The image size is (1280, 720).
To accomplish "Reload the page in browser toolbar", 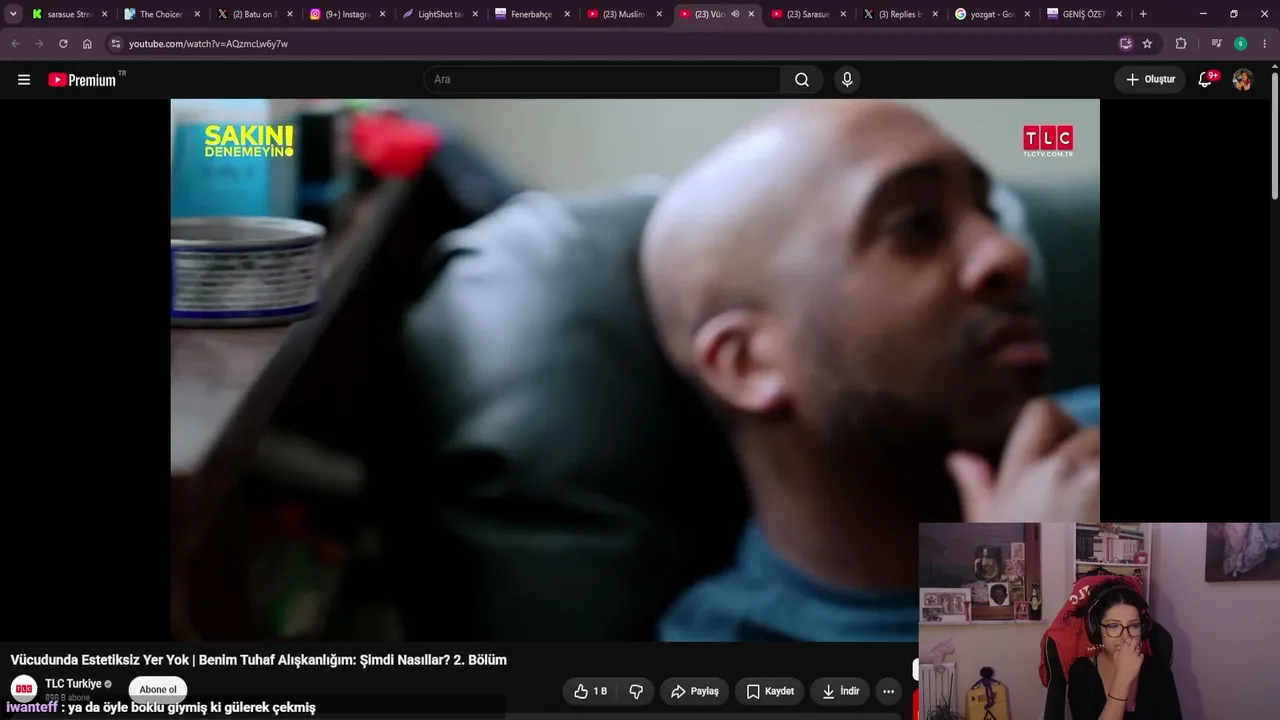I will tap(63, 44).
